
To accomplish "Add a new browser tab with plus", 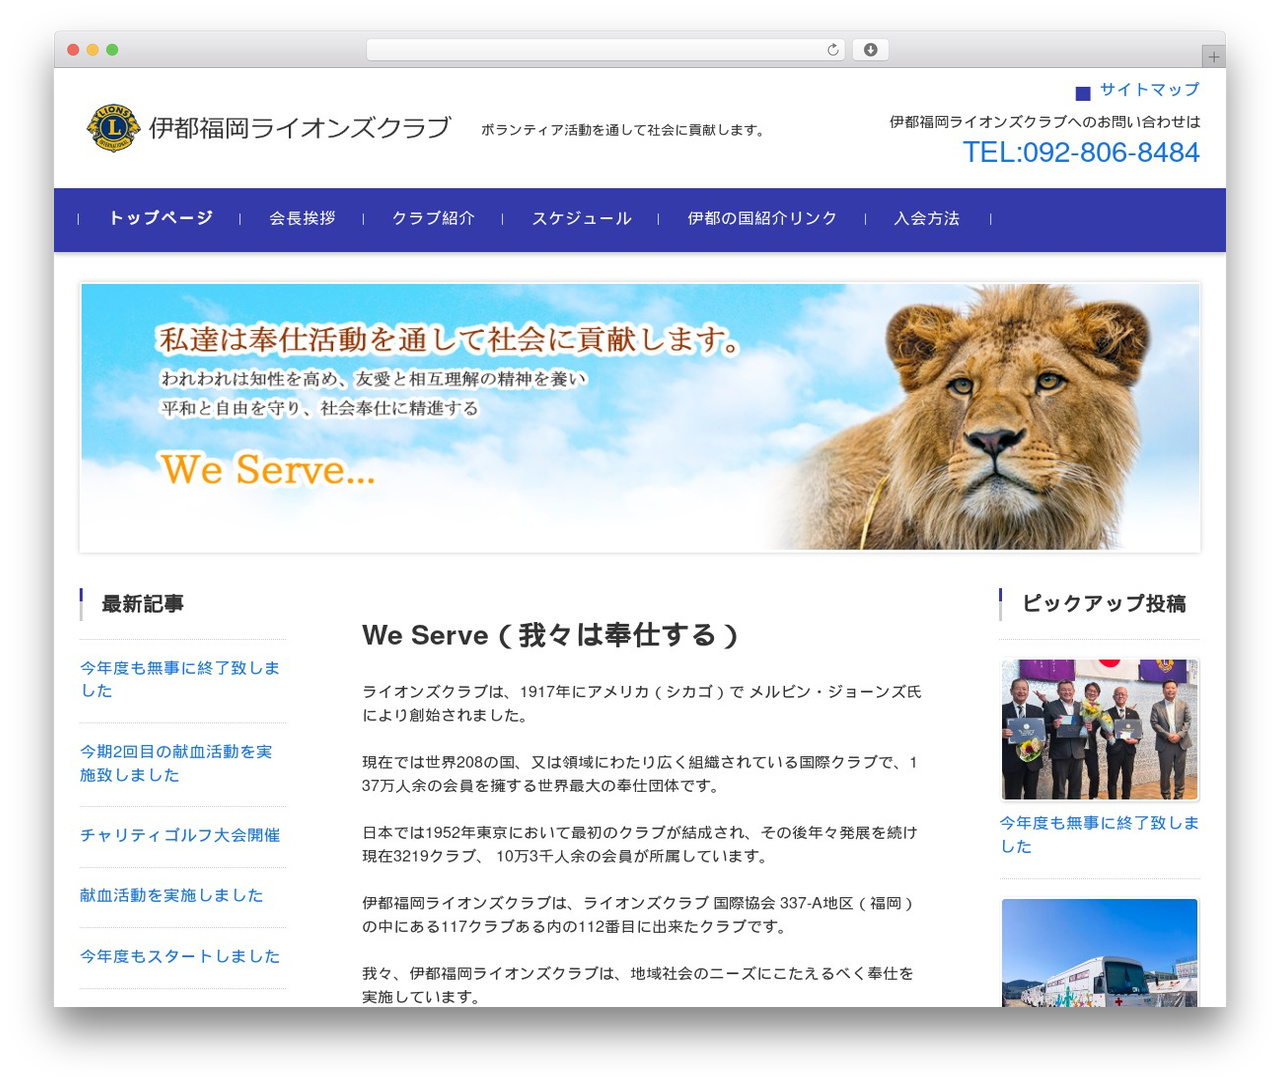I will [x=1213, y=57].
